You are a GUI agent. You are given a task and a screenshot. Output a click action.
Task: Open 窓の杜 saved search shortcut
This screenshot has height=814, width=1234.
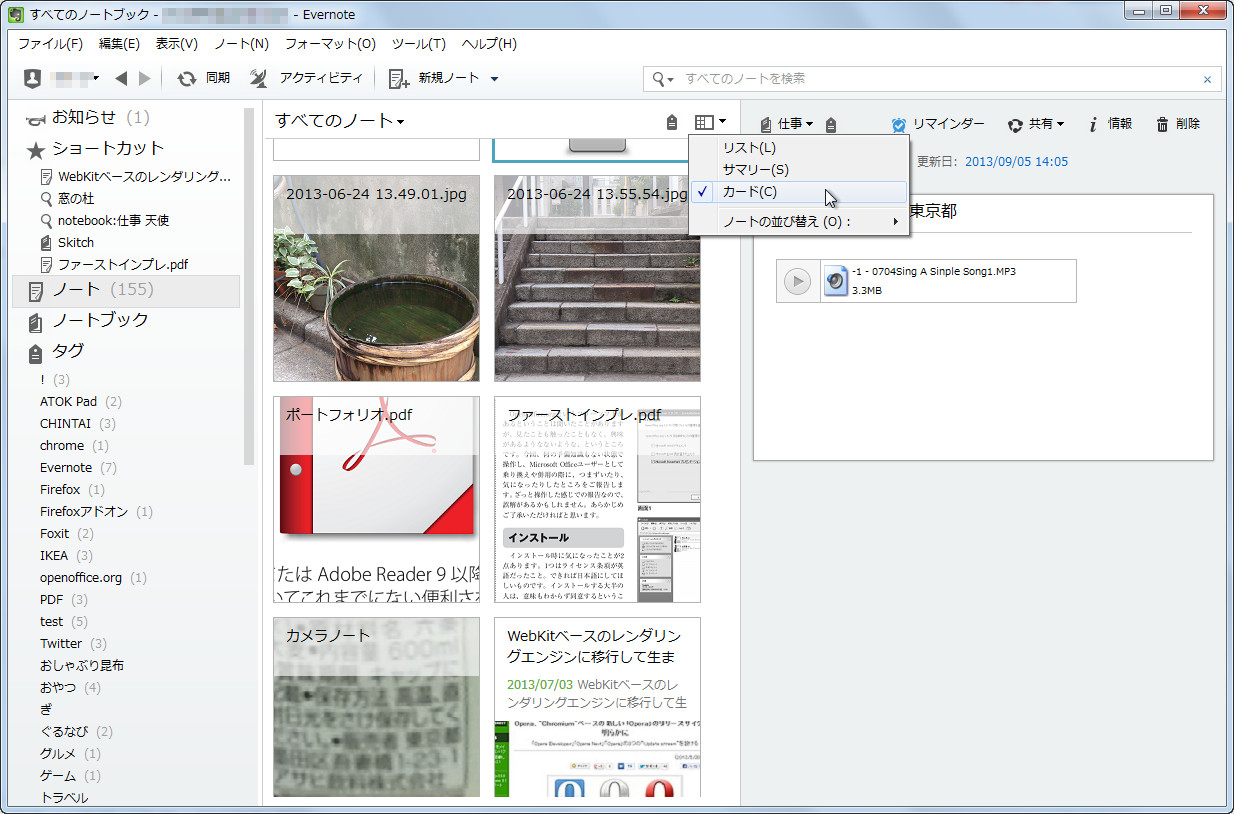tap(68, 198)
